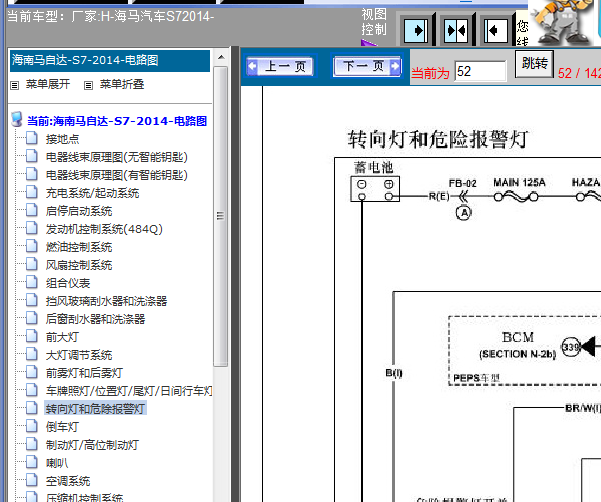Screen dimensions: 601x502
Task: Open 倒车灯 entry
Action: click(x=62, y=427)
